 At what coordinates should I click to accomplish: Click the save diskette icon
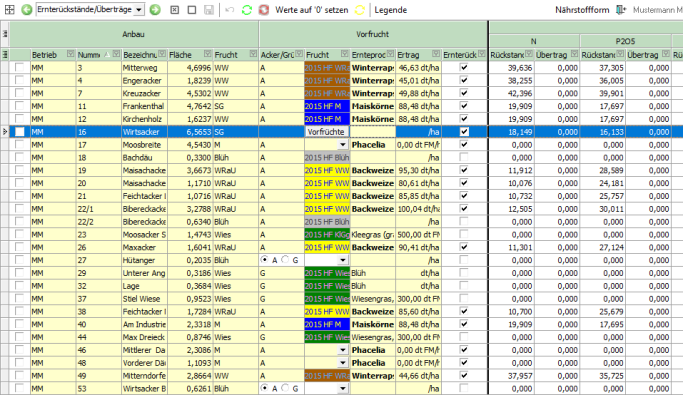pos(209,10)
